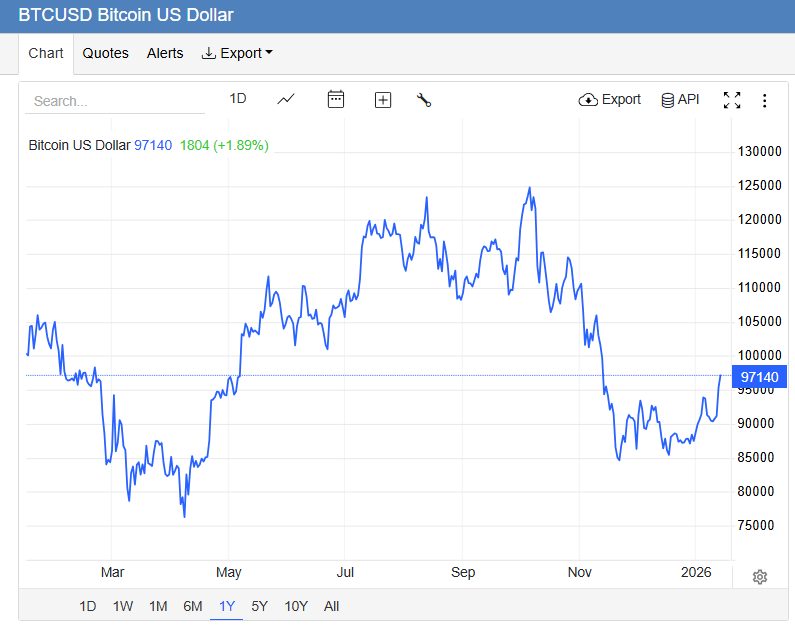
Task: Open the vertical three-dot more menu
Action: tap(765, 100)
